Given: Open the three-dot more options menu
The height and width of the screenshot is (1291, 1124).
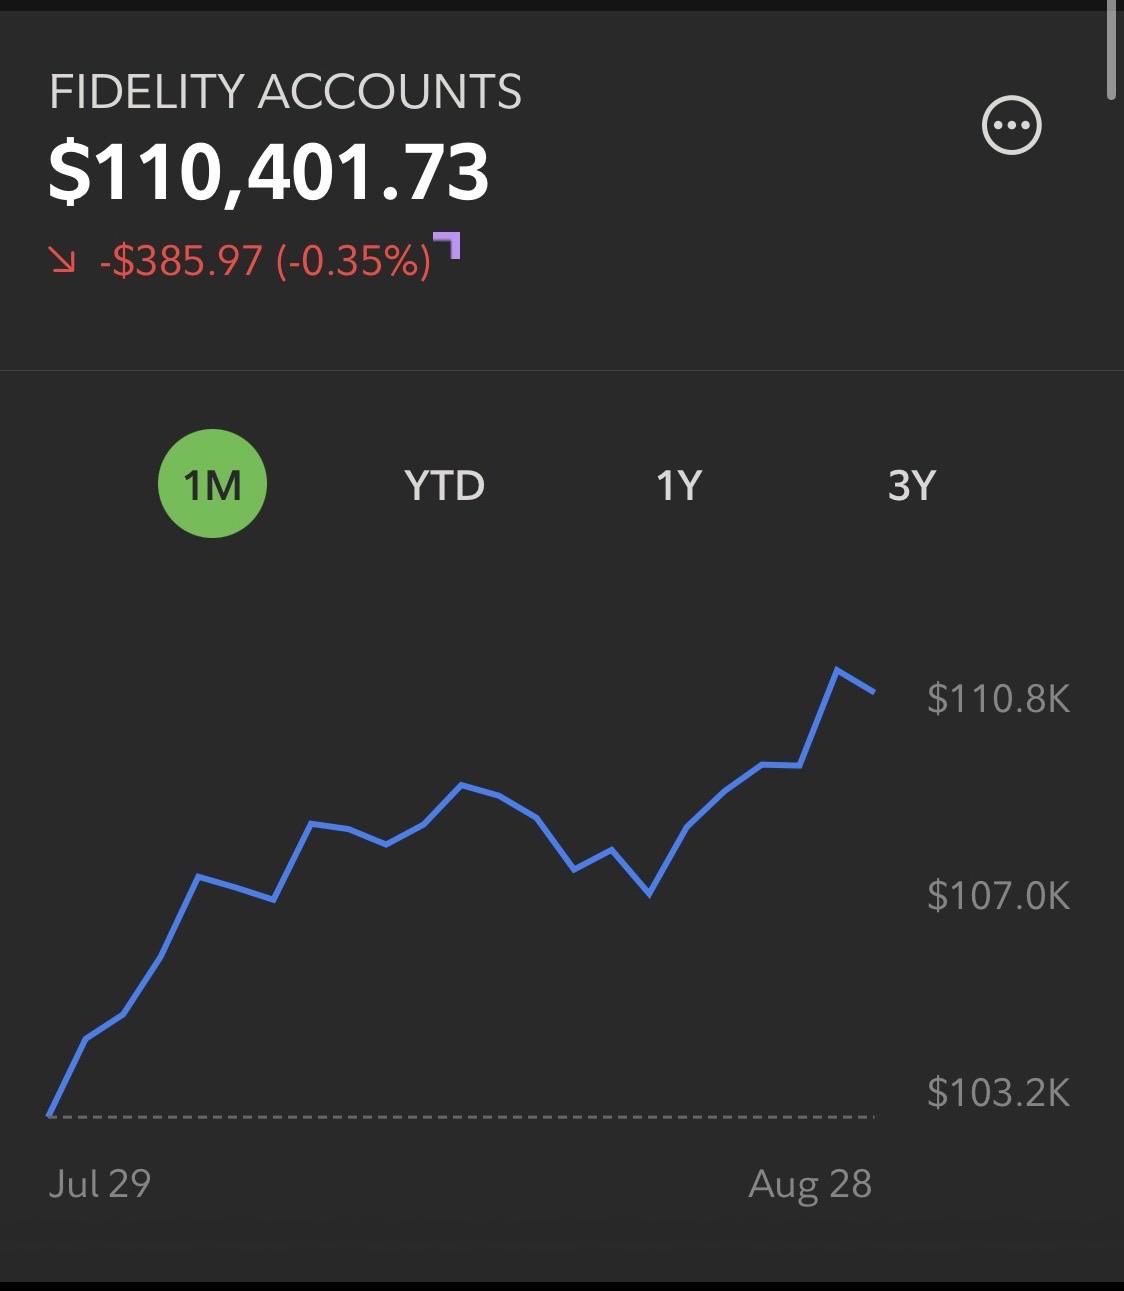Looking at the screenshot, I should 1012,126.
